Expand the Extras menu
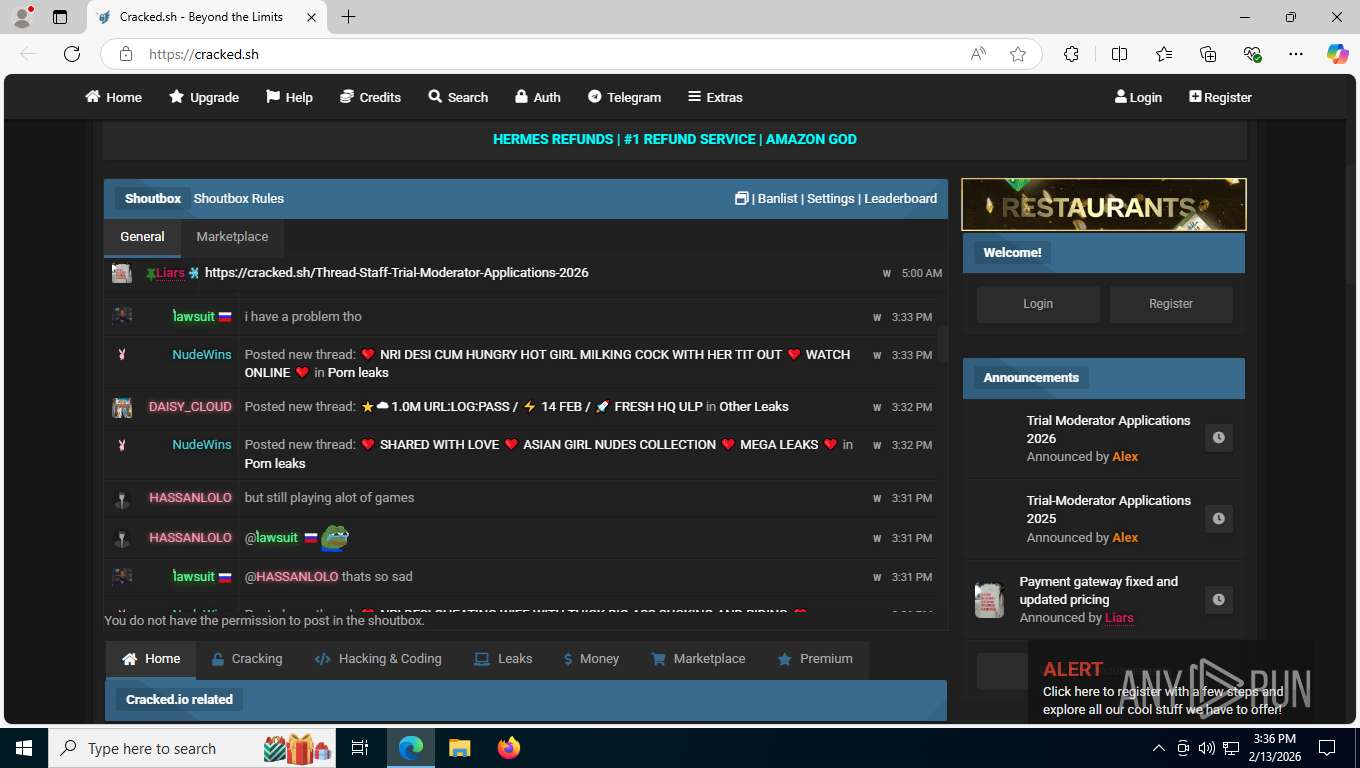This screenshot has width=1360, height=768. coord(715,97)
